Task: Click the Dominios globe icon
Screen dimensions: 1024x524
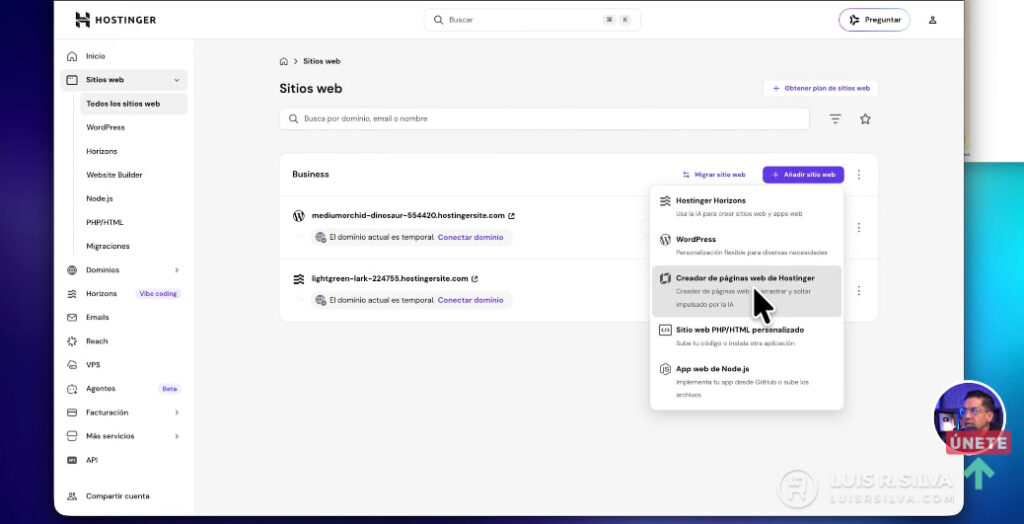Action: pos(72,270)
